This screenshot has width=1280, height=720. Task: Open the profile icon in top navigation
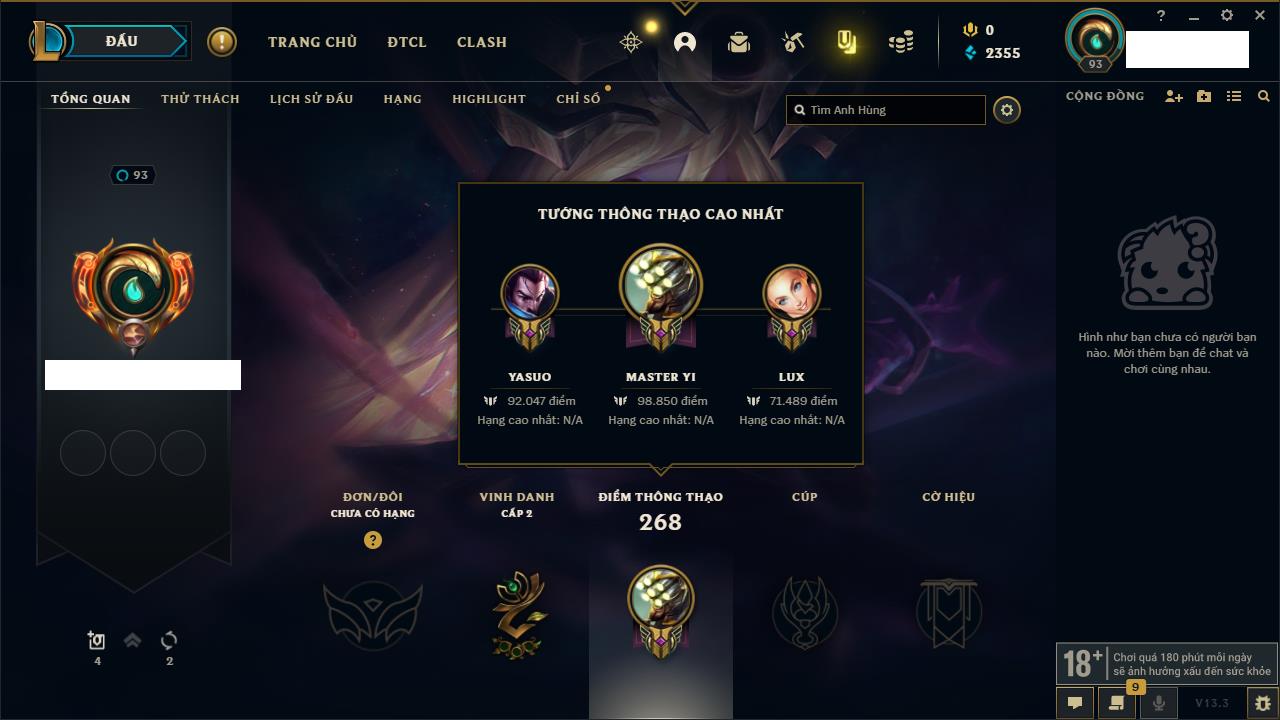pos(685,42)
